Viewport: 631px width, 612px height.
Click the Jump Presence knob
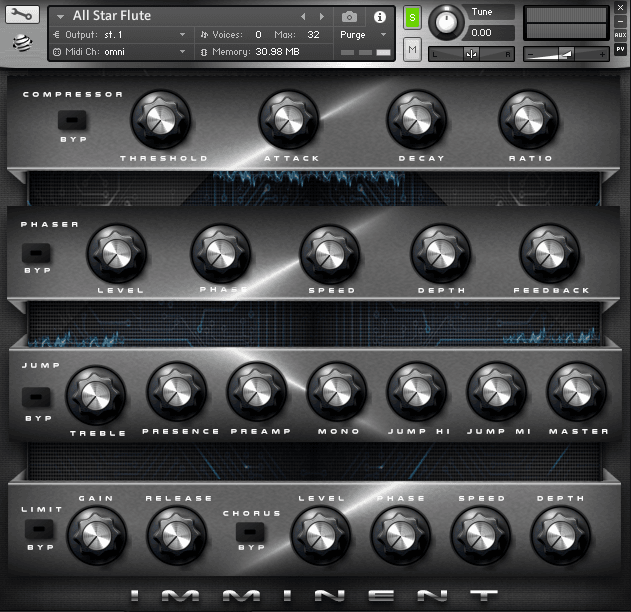click(x=177, y=392)
